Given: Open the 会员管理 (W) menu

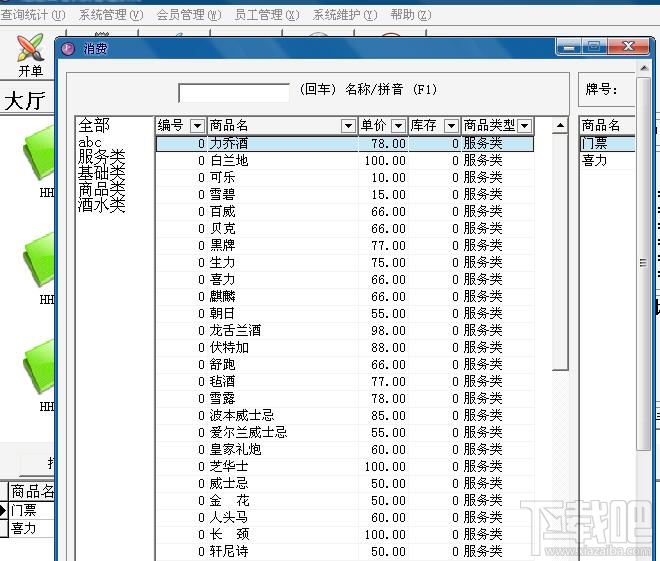Looking at the screenshot, I should 189,15.
